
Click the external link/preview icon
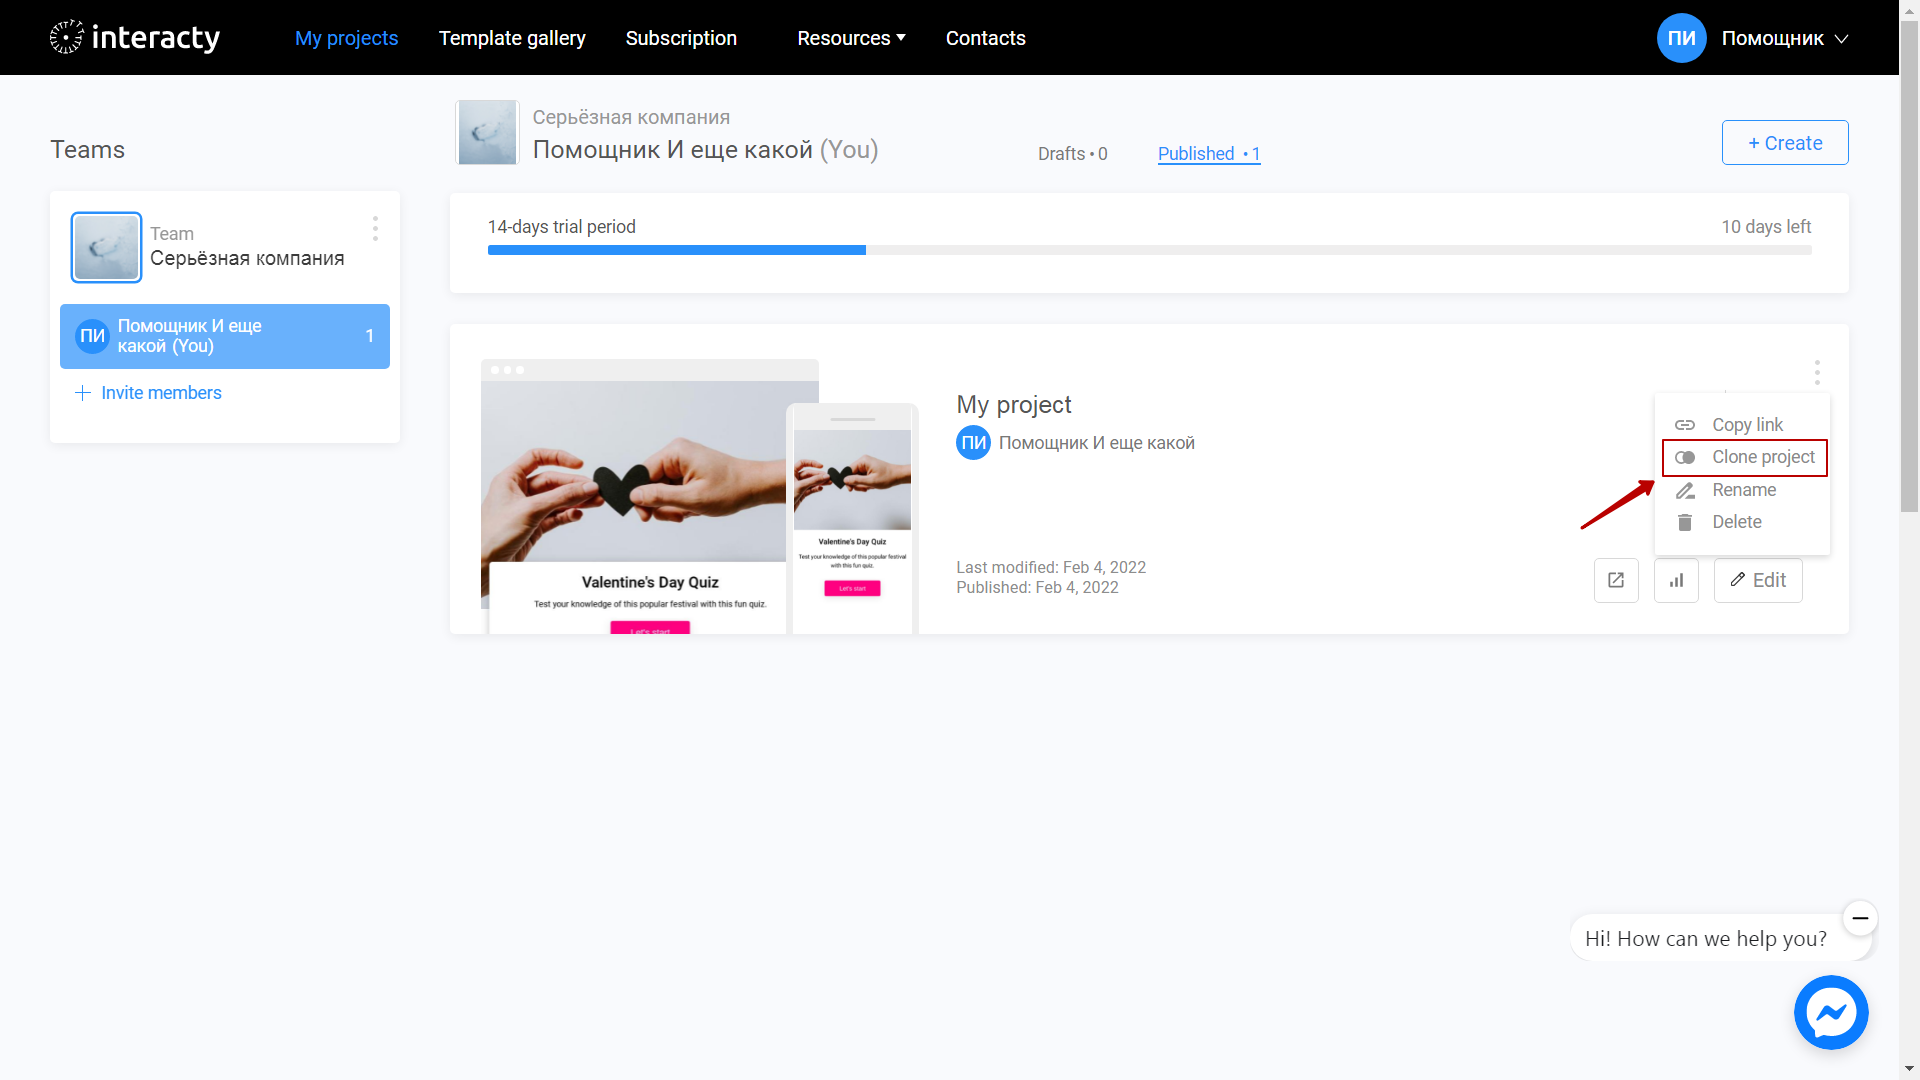pyautogui.click(x=1615, y=579)
